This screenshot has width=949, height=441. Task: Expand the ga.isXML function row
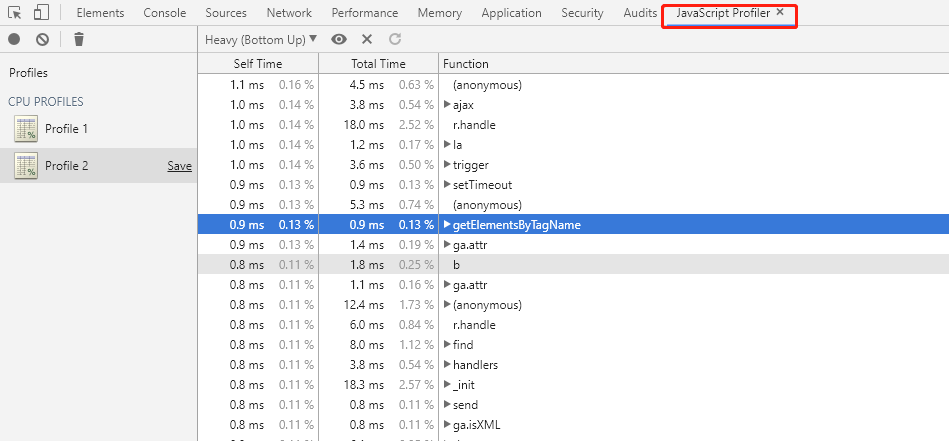click(447, 425)
